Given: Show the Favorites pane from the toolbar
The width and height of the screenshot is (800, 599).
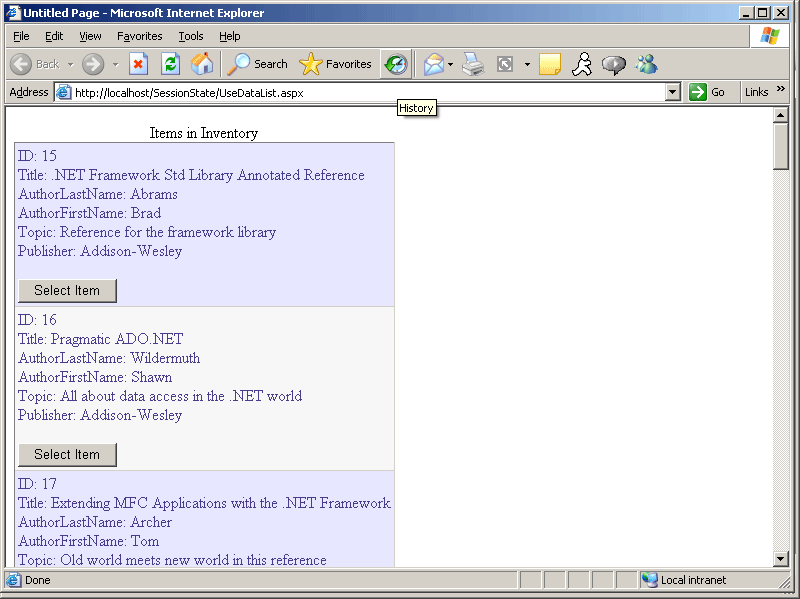Looking at the screenshot, I should point(336,64).
